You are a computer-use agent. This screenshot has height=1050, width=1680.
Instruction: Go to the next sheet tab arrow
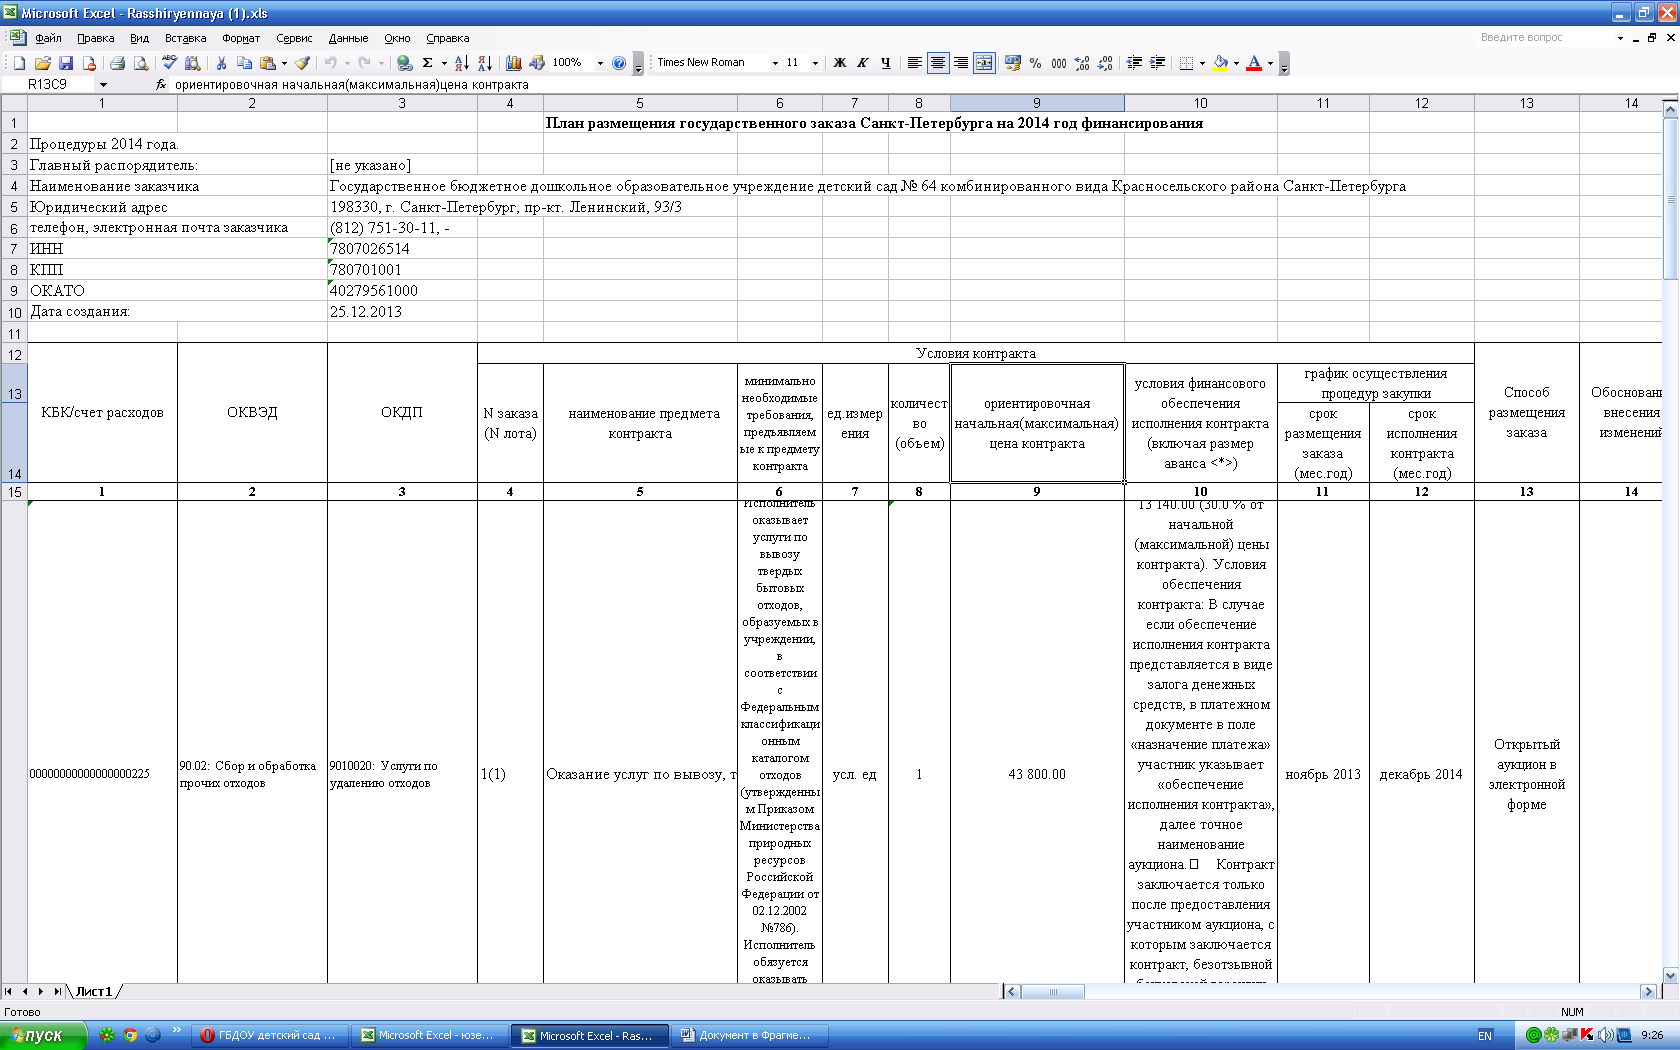(41, 991)
